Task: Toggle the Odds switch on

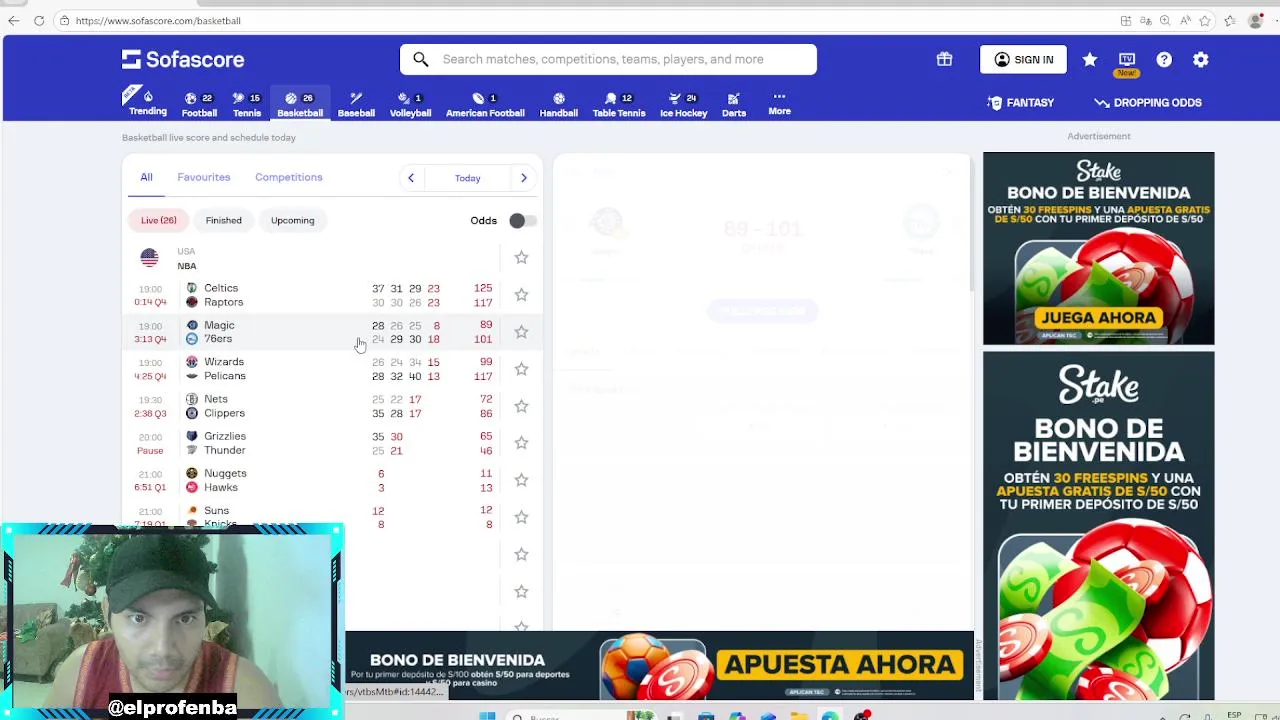Action: tap(521, 220)
